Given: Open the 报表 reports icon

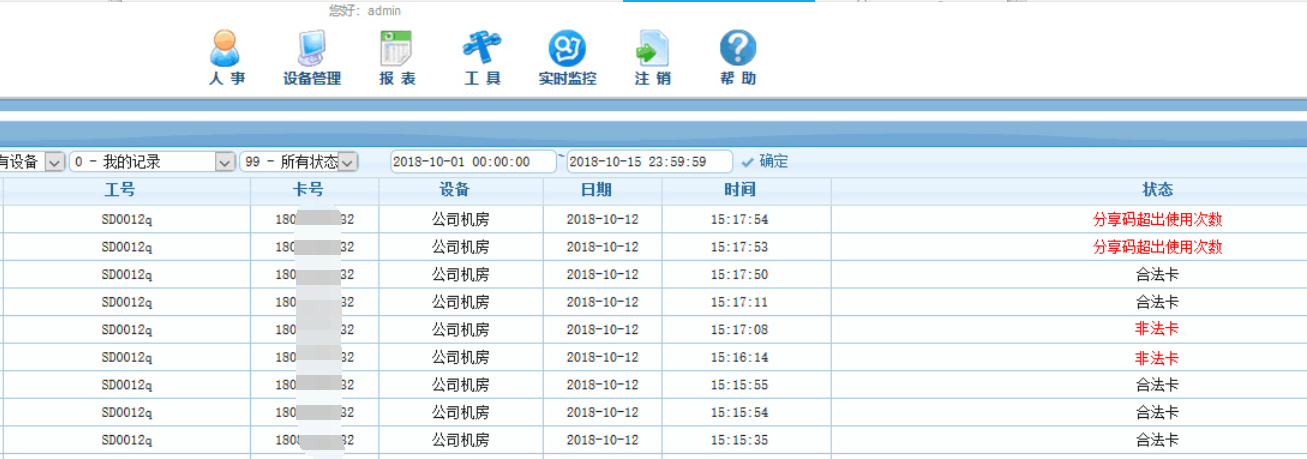Looking at the screenshot, I should coord(397,49).
